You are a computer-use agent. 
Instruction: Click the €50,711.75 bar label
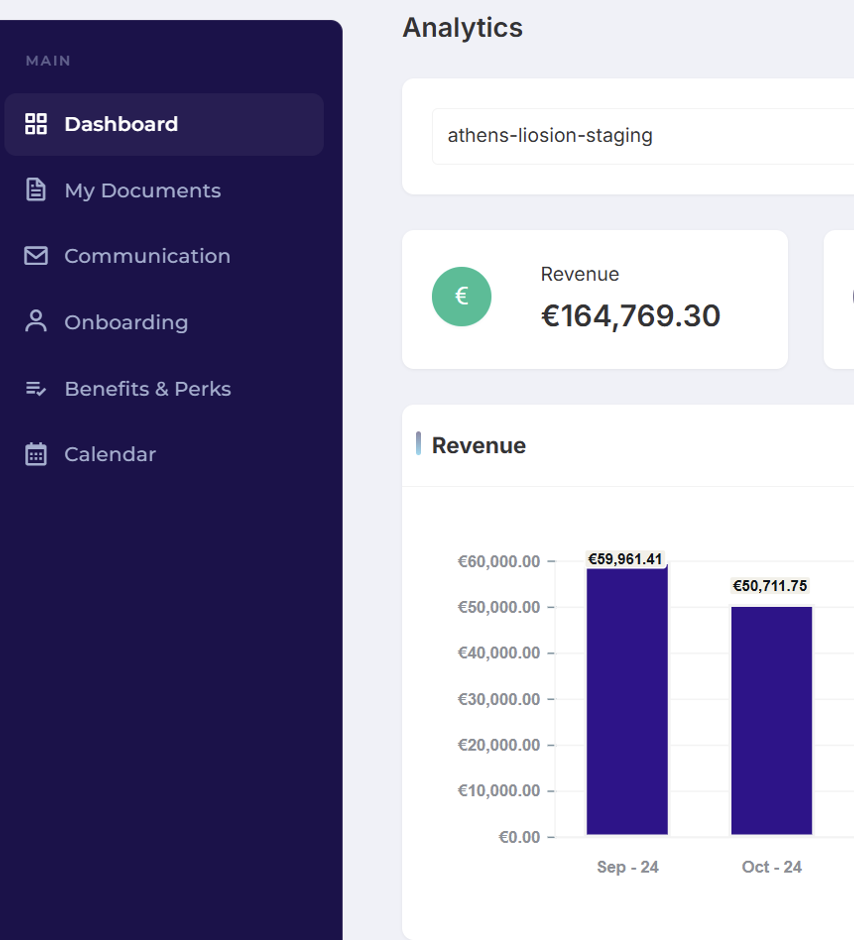(x=770, y=586)
